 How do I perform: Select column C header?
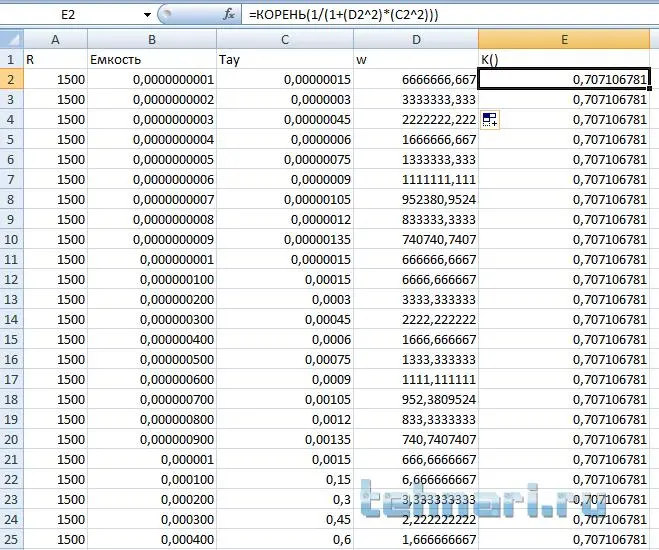[x=285, y=39]
